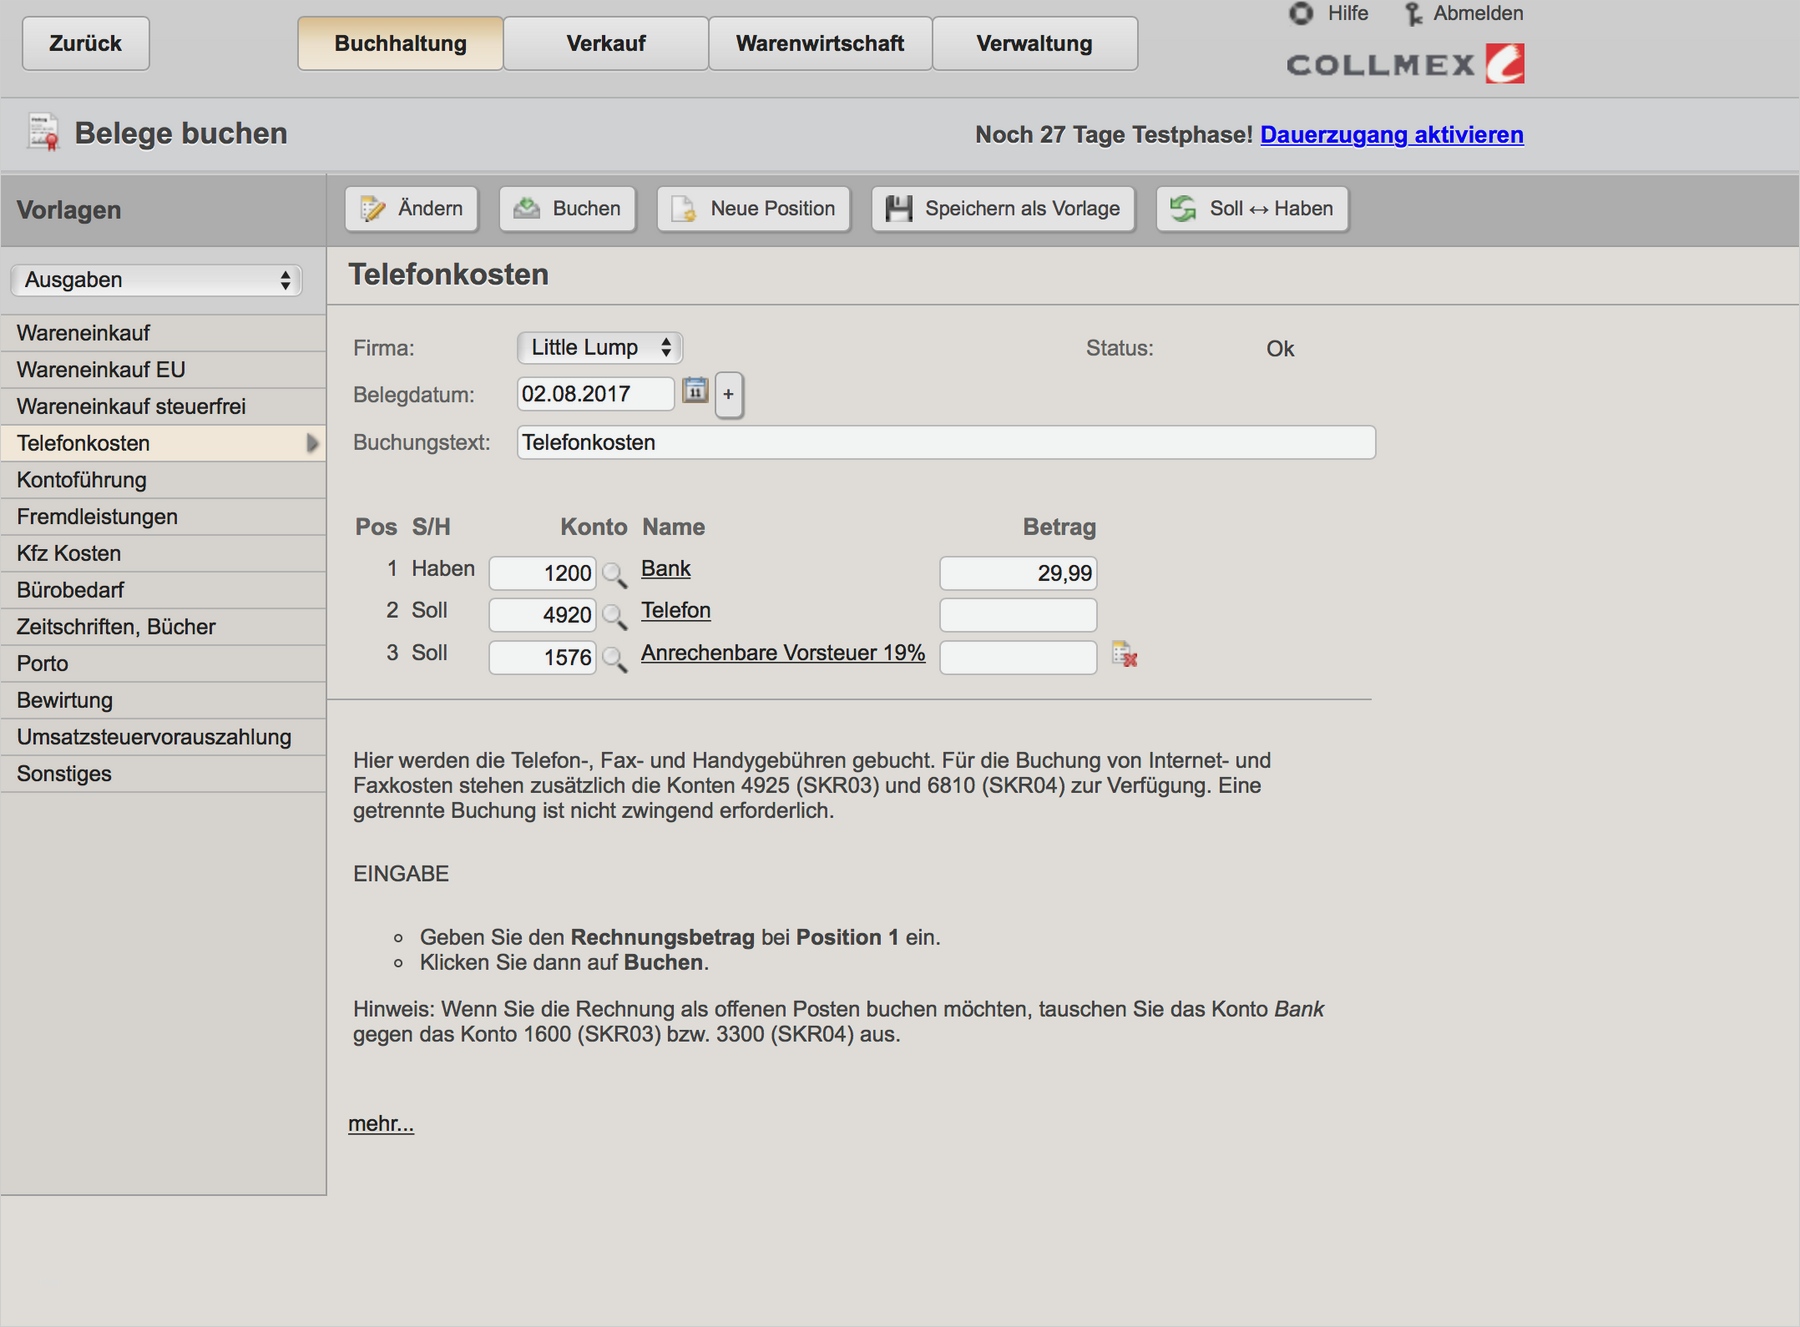The height and width of the screenshot is (1327, 1800).
Task: Click the Belegdatum date field
Action: click(596, 394)
